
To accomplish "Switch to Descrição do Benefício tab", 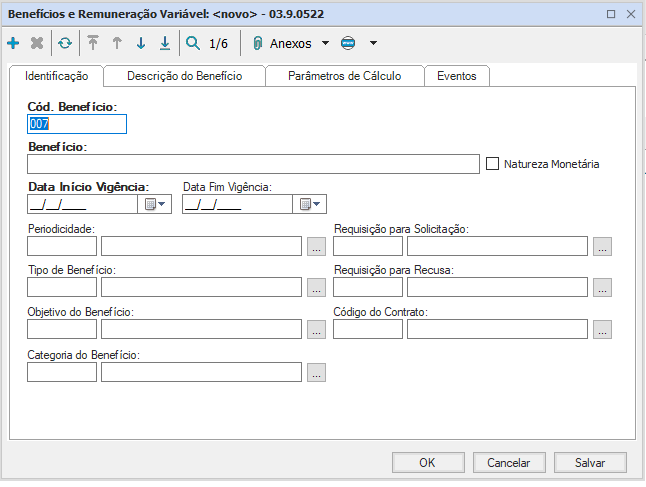I will tap(184, 76).
